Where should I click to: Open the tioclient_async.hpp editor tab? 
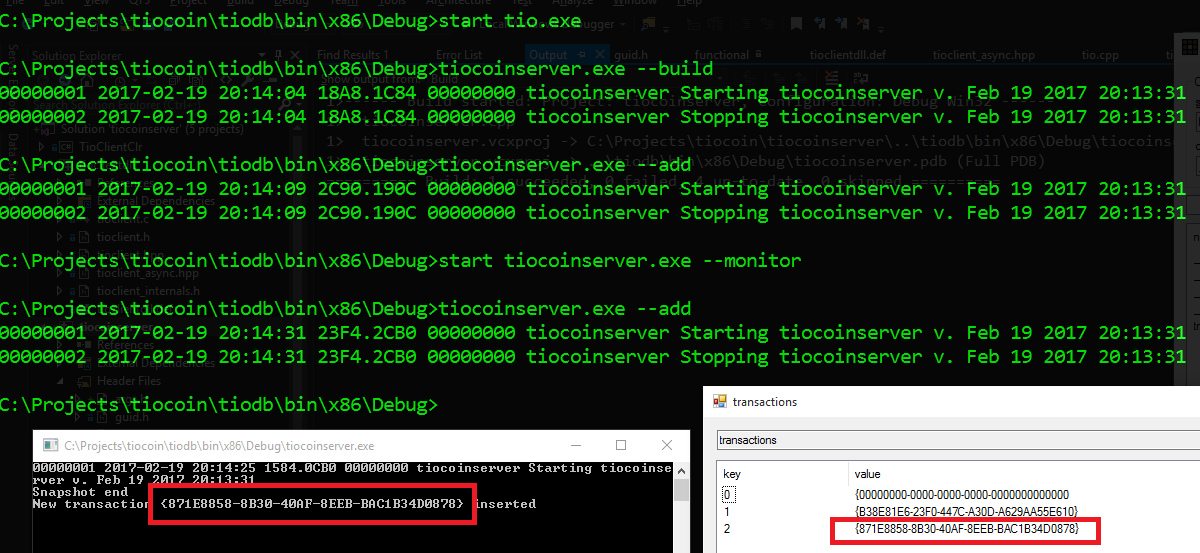click(x=981, y=55)
